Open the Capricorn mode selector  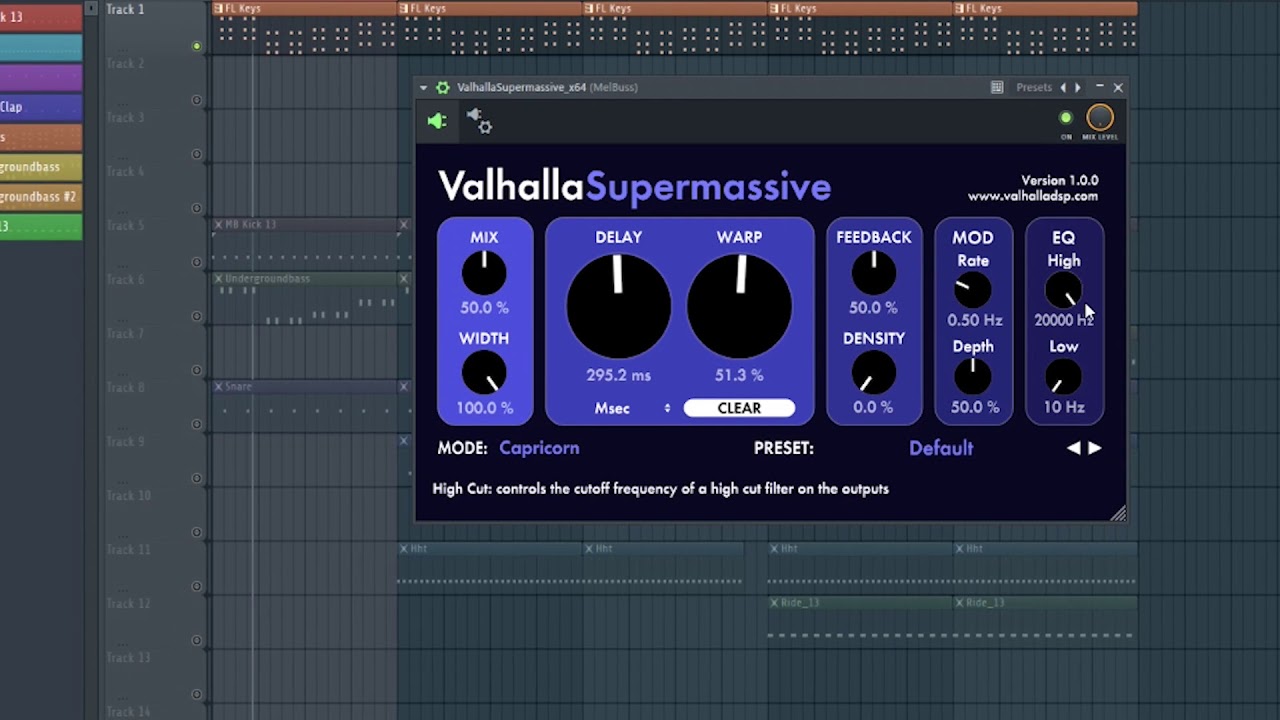[539, 448]
